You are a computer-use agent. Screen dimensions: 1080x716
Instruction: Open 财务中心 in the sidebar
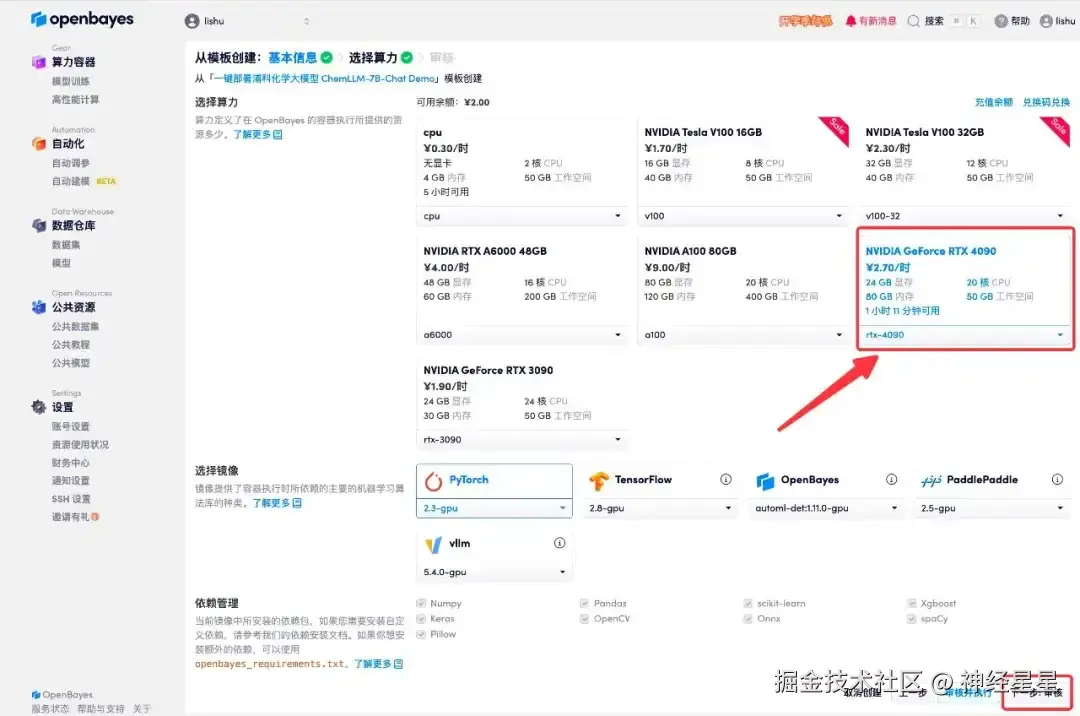pos(70,463)
